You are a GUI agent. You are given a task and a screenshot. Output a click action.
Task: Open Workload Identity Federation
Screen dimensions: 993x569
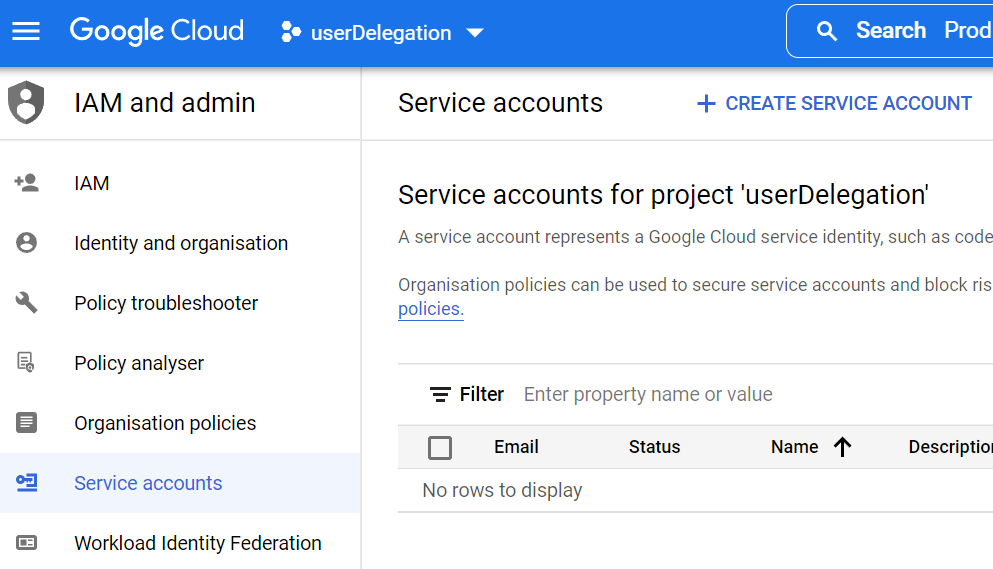tap(180, 543)
